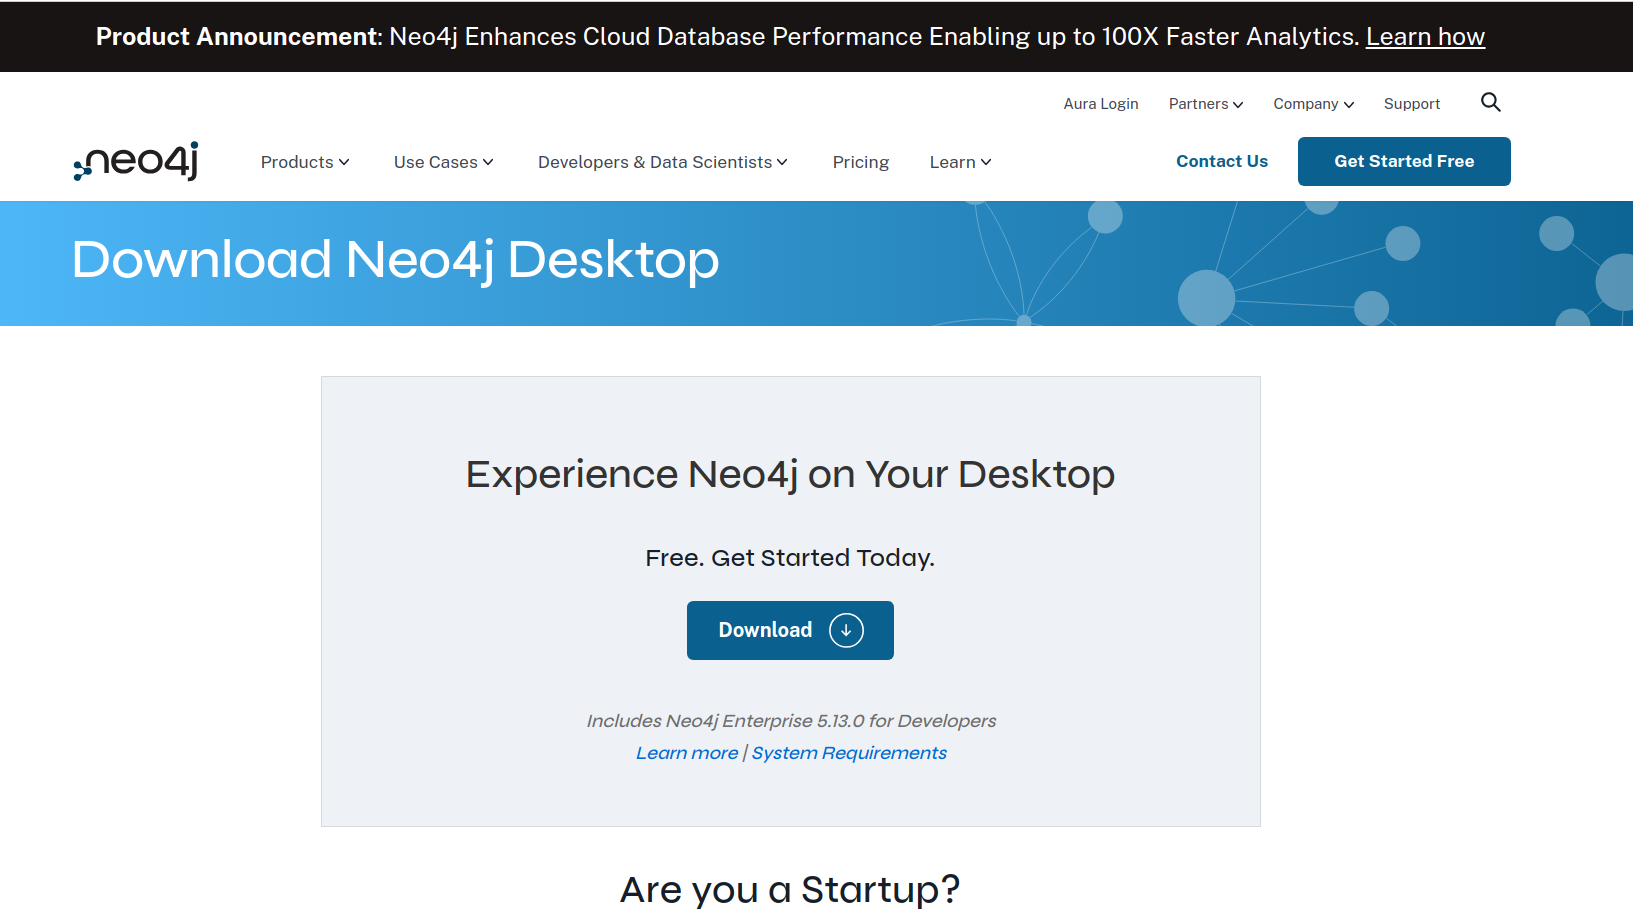Click the Get Started Free button

click(1404, 161)
